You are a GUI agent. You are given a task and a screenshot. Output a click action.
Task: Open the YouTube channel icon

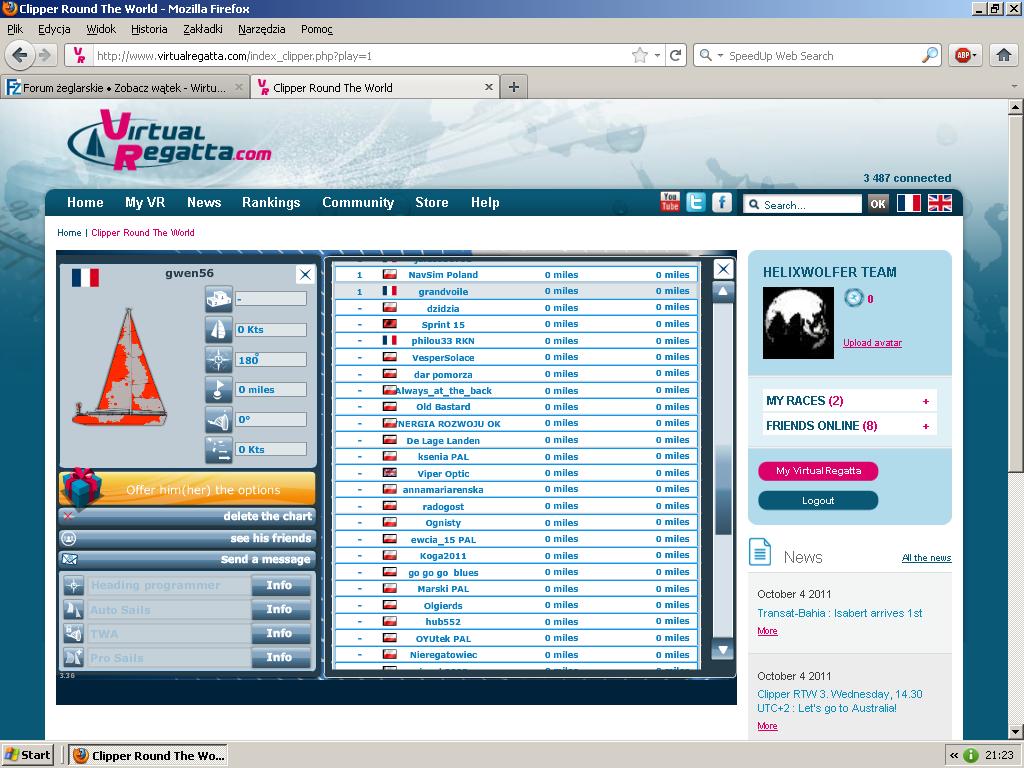[670, 202]
